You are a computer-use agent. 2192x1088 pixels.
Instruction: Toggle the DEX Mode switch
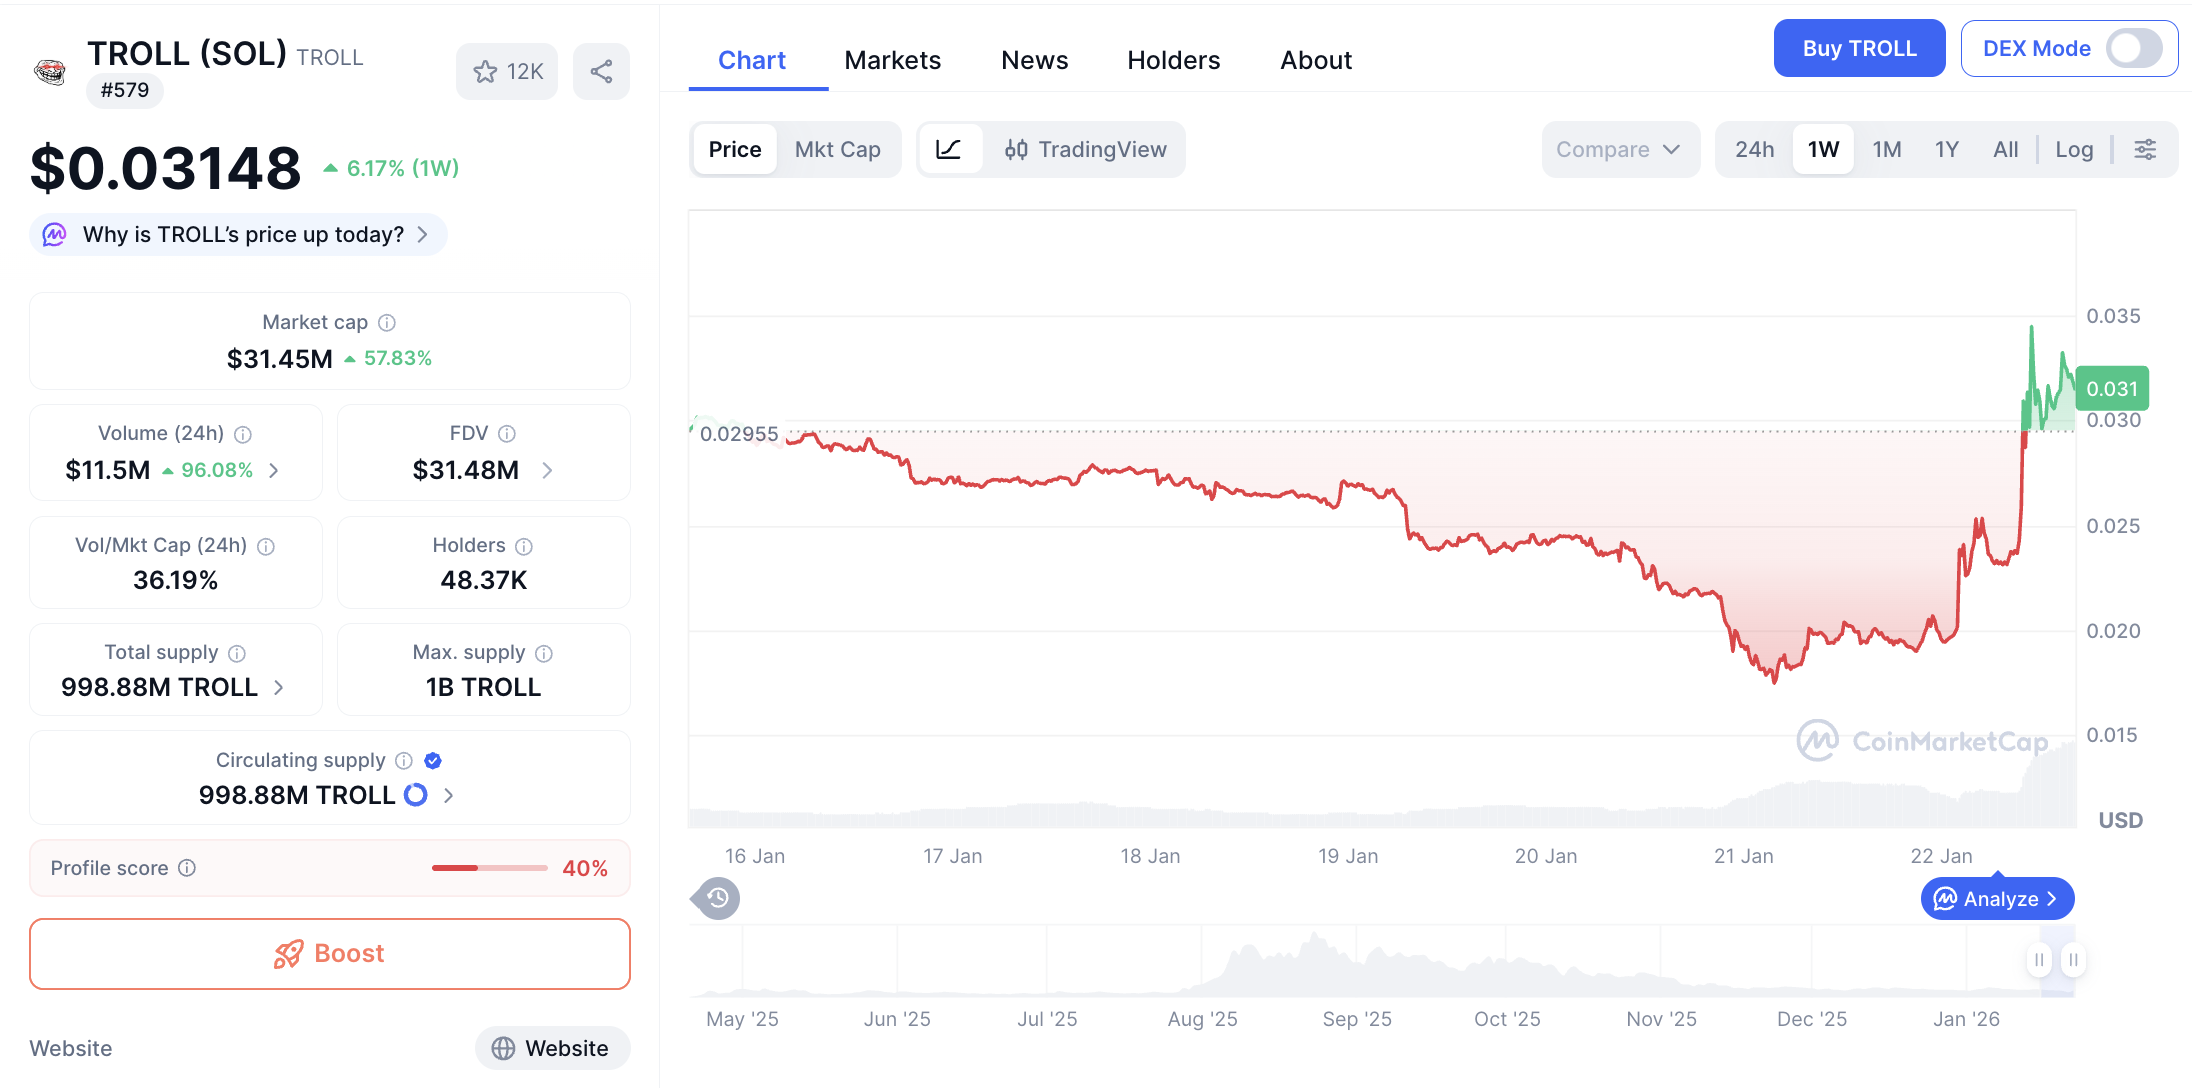2133,48
